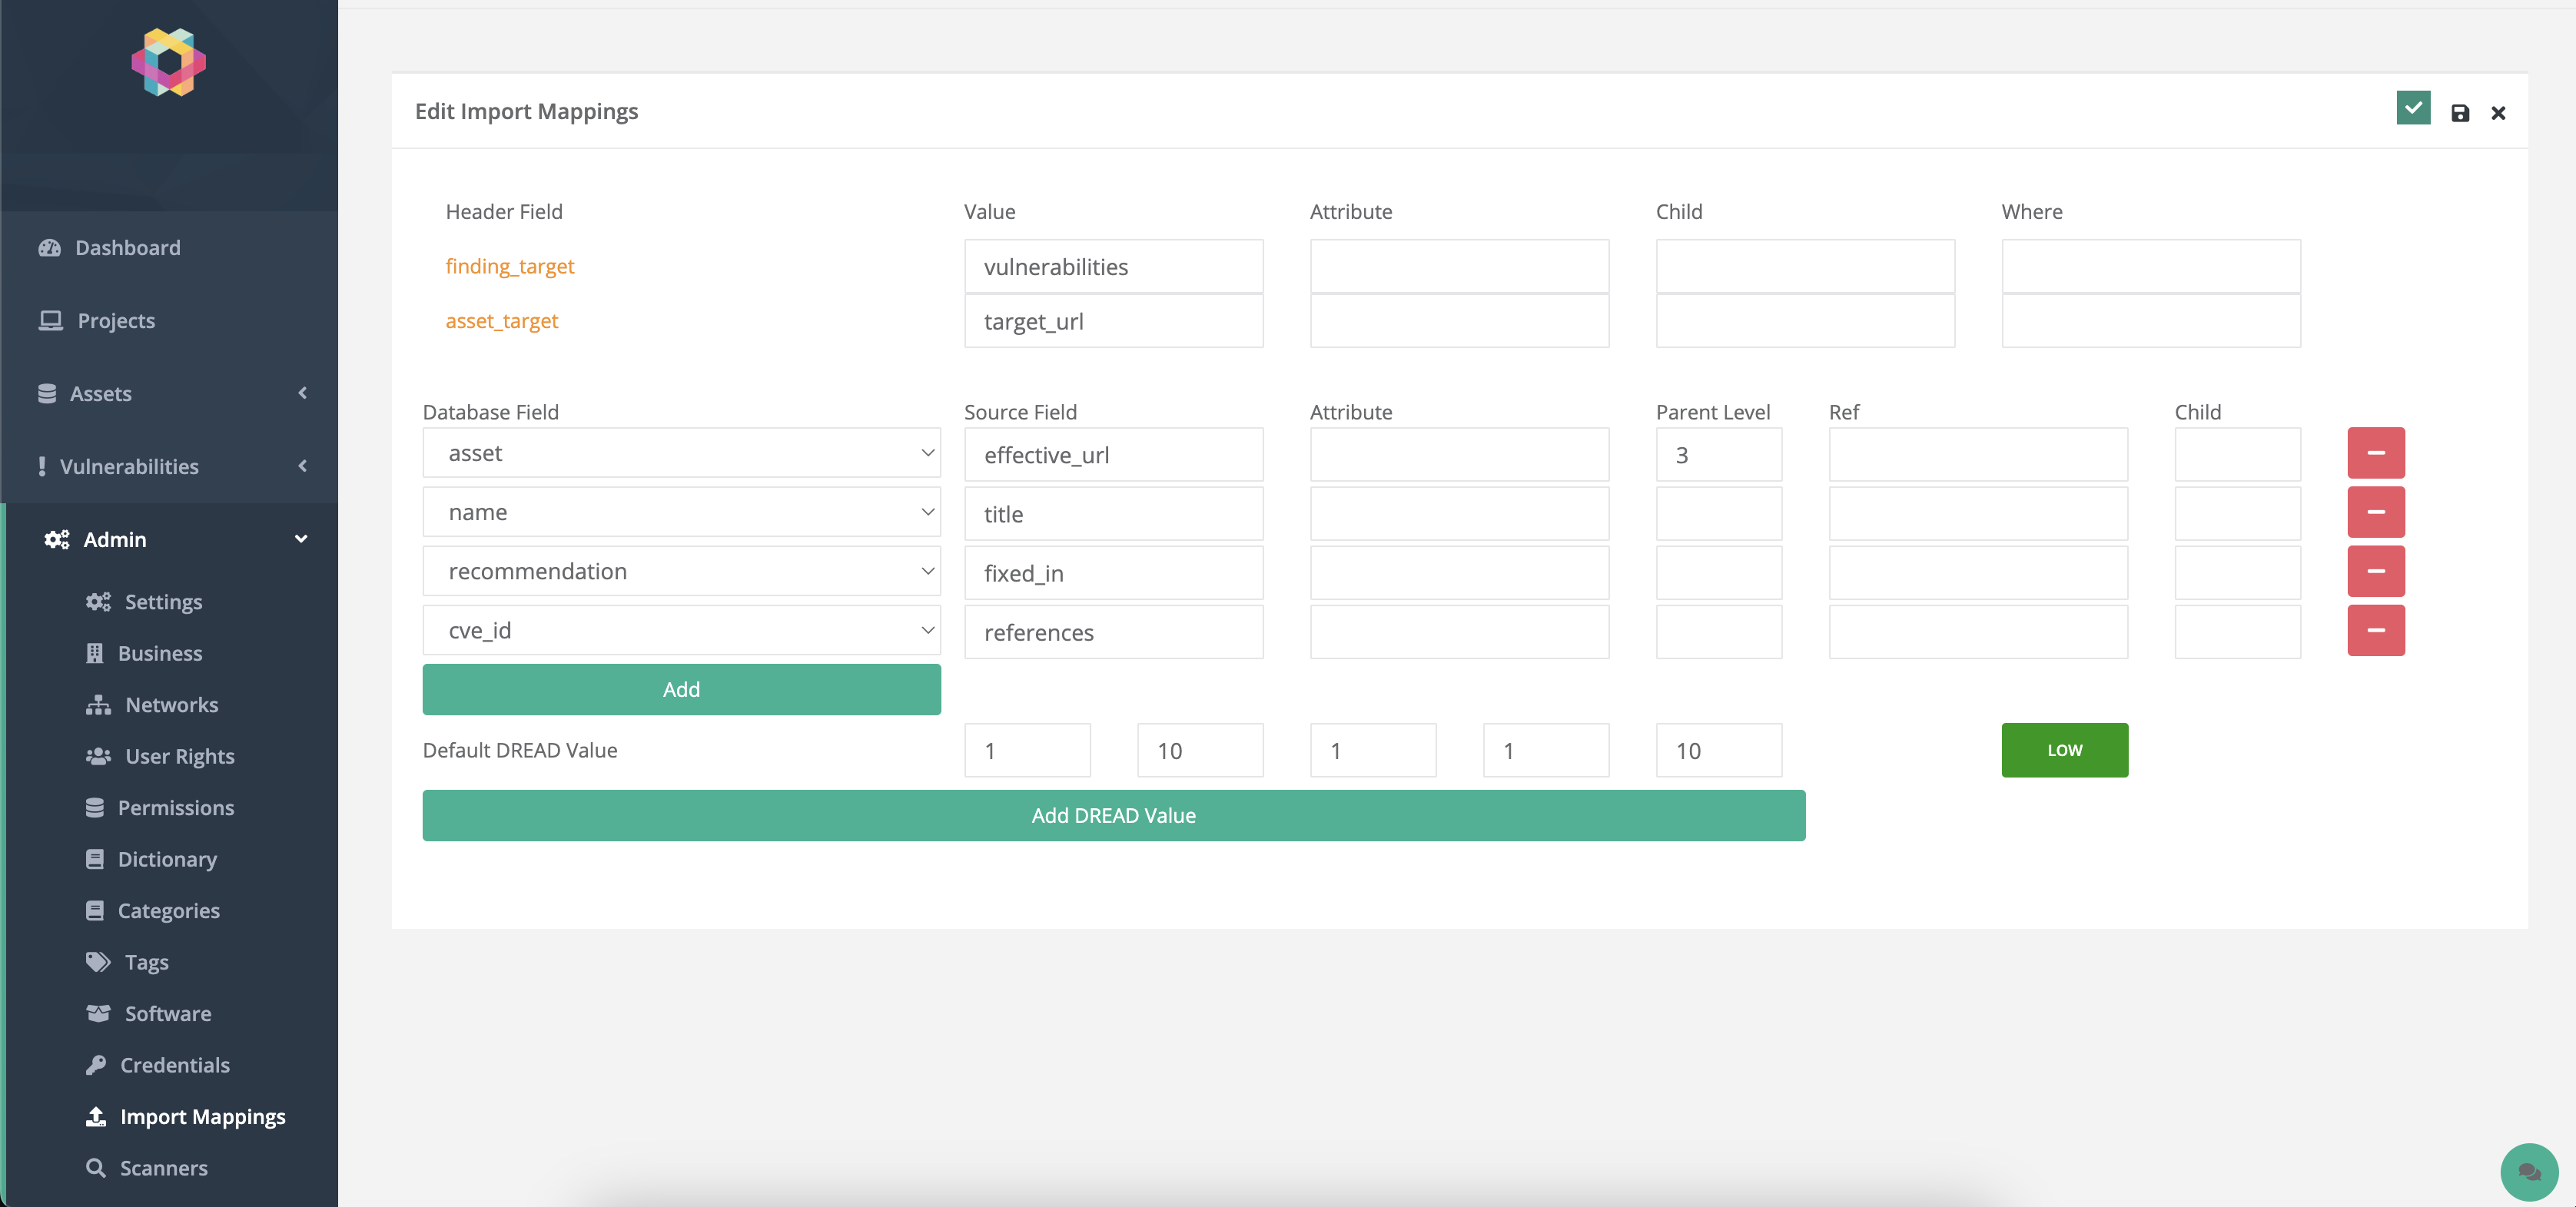Image resolution: width=2576 pixels, height=1207 pixels.
Task: Click the Tags icon in sidebar
Action: pos(98,961)
